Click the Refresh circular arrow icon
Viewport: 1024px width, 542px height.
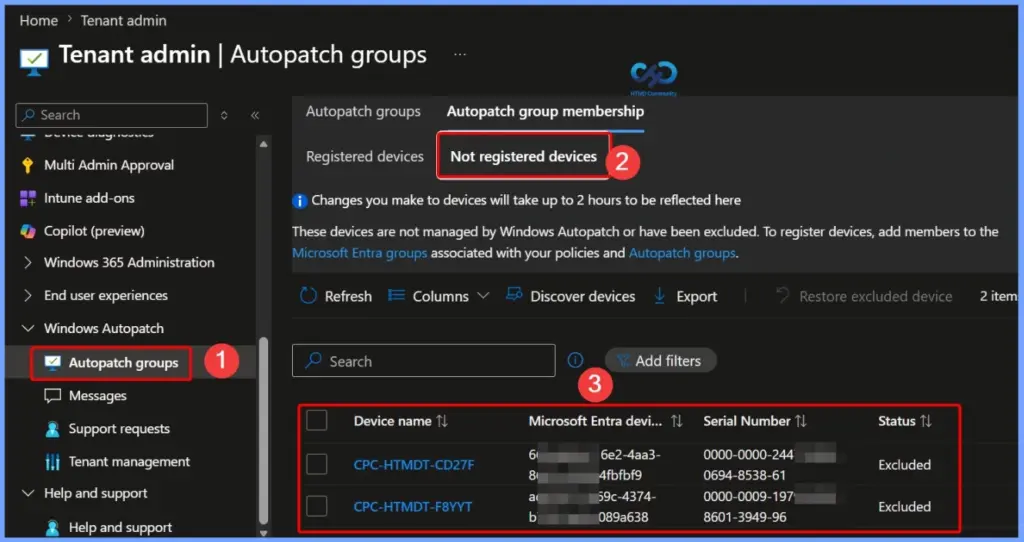coord(308,296)
